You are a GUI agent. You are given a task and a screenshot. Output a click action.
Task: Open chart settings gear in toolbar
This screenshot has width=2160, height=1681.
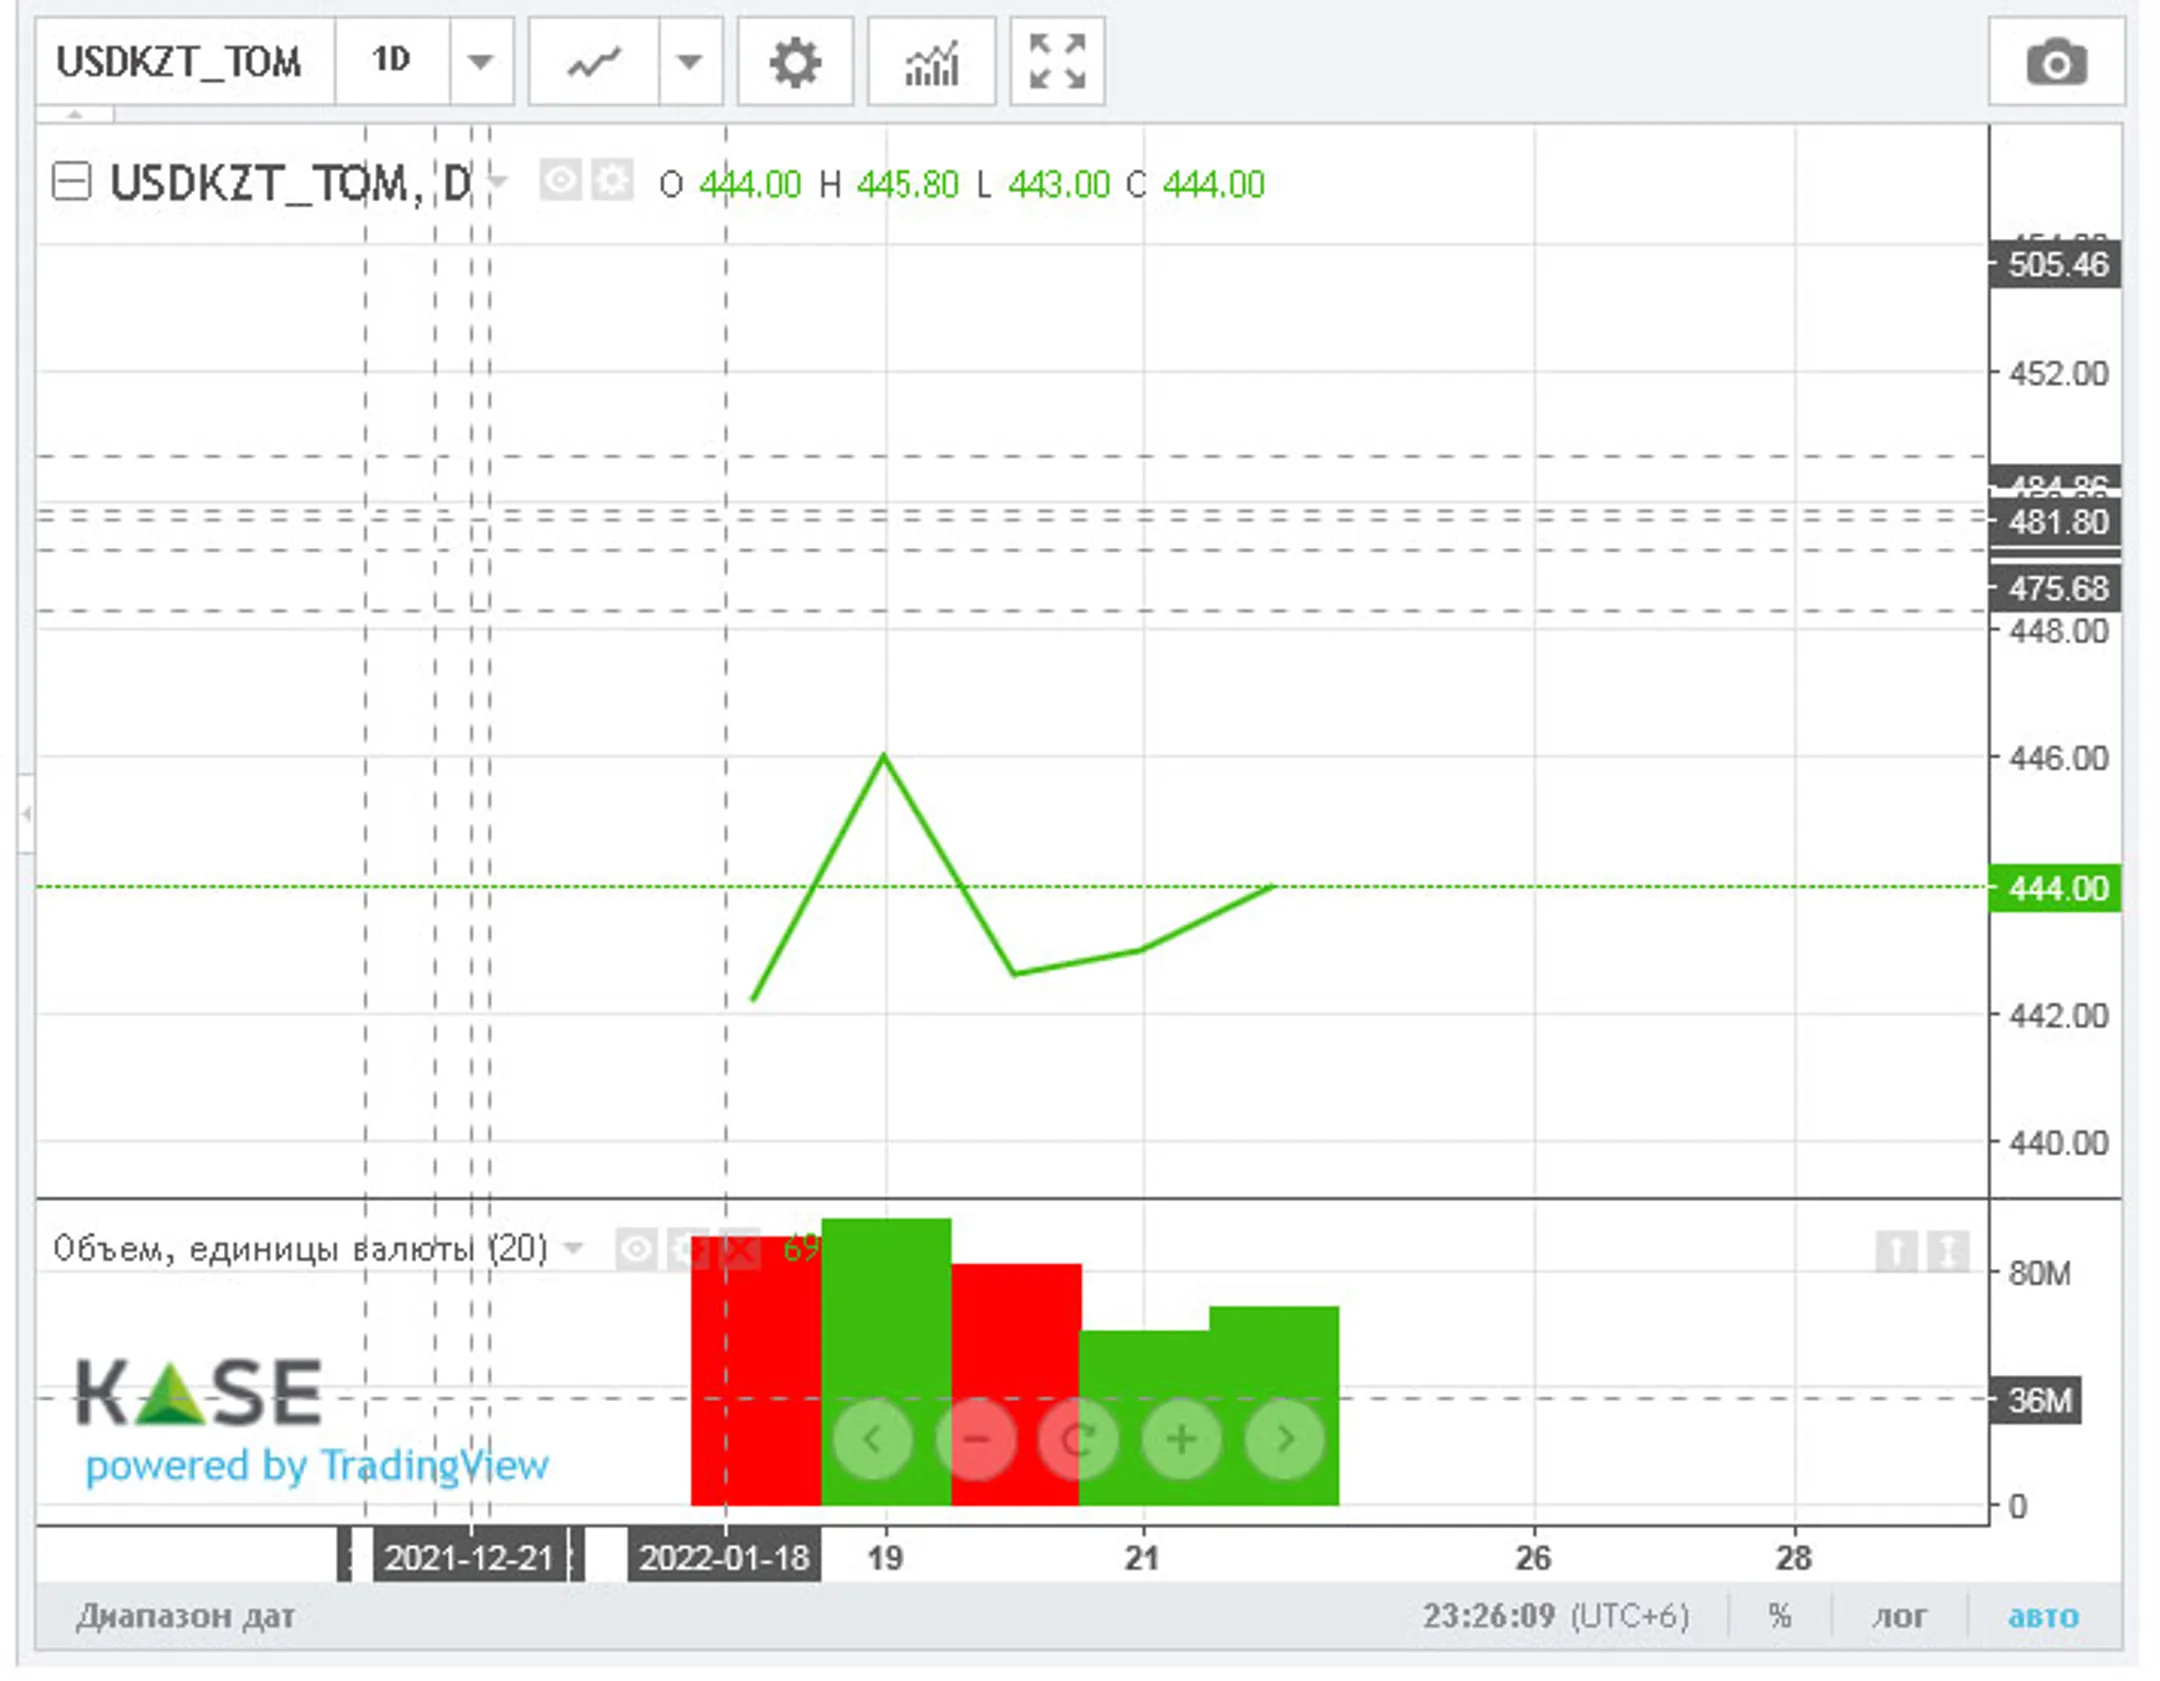click(x=794, y=63)
